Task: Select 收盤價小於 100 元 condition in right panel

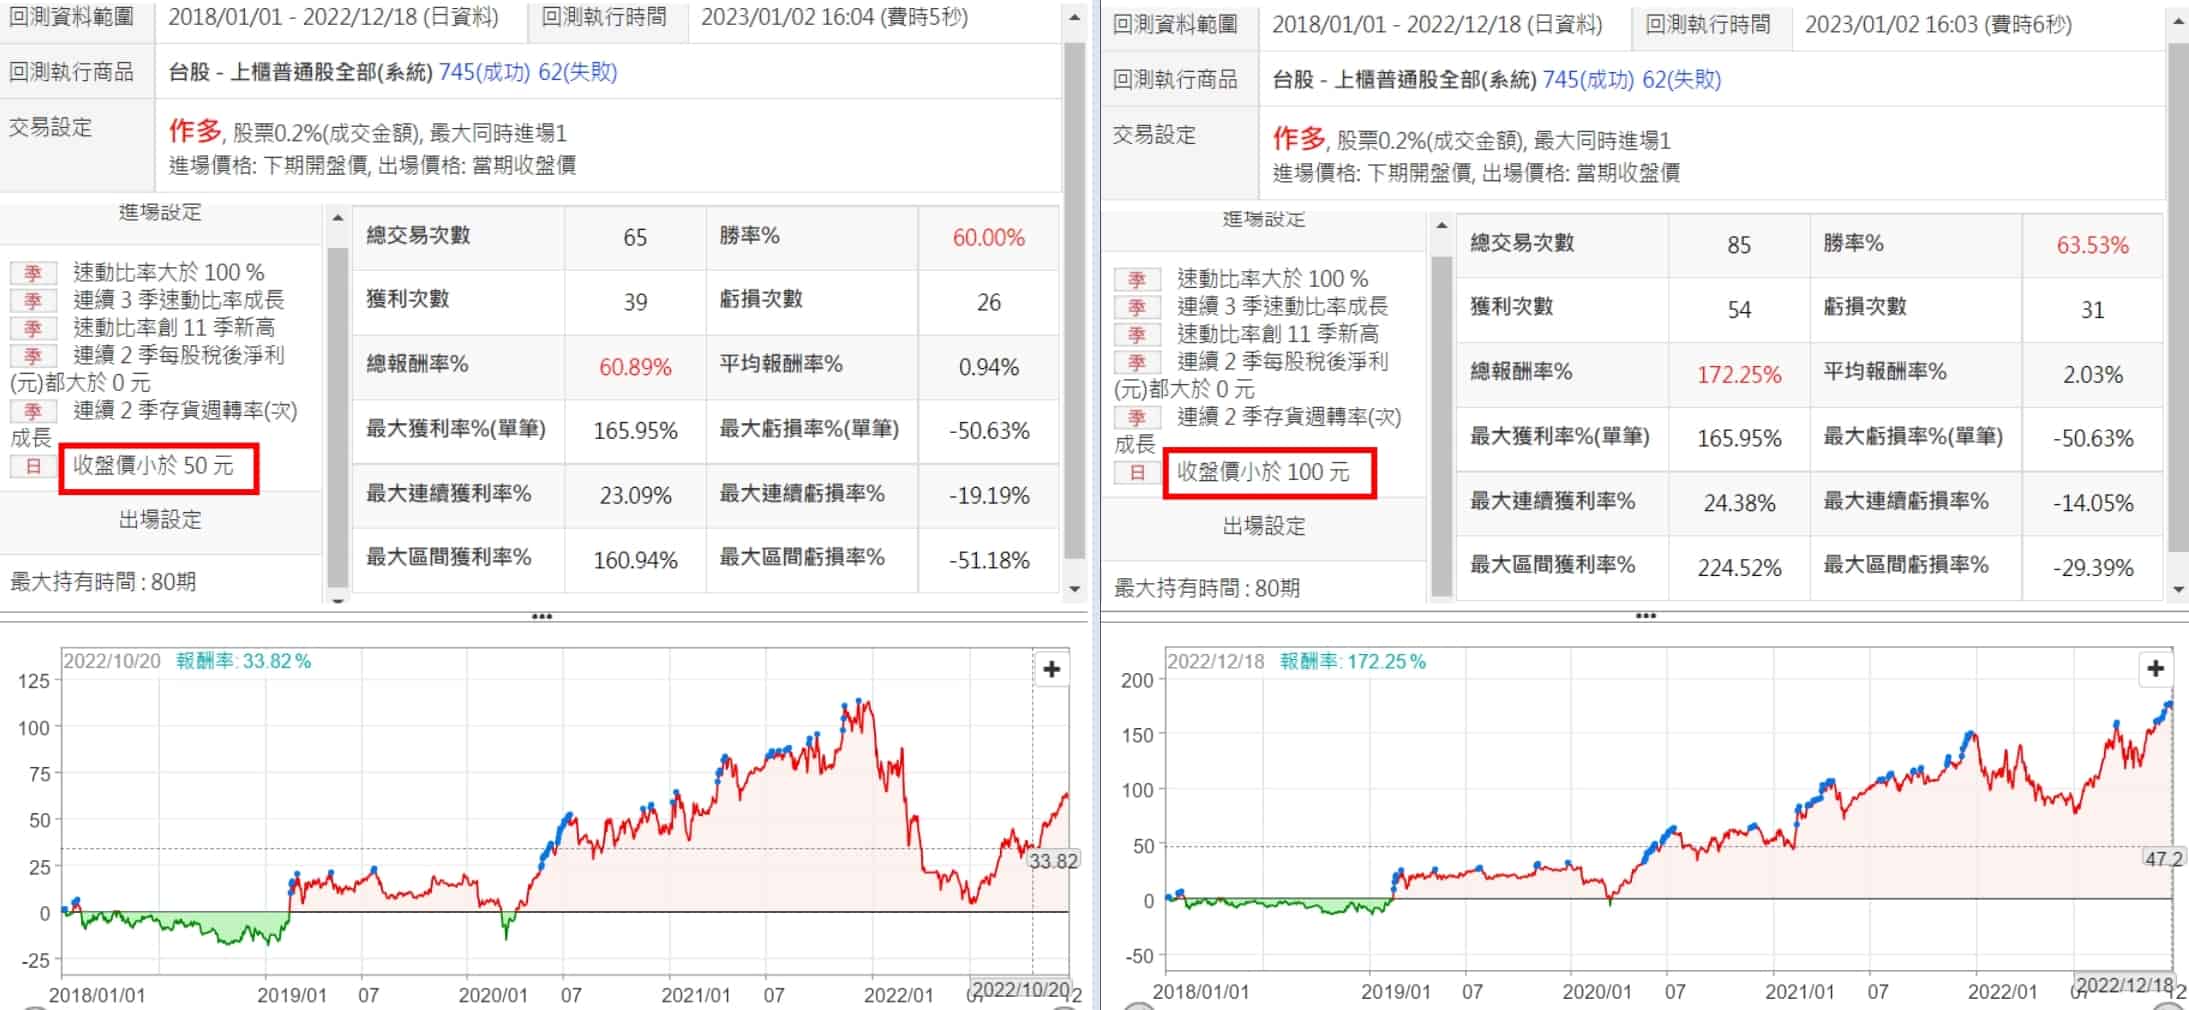Action: 1262,472
